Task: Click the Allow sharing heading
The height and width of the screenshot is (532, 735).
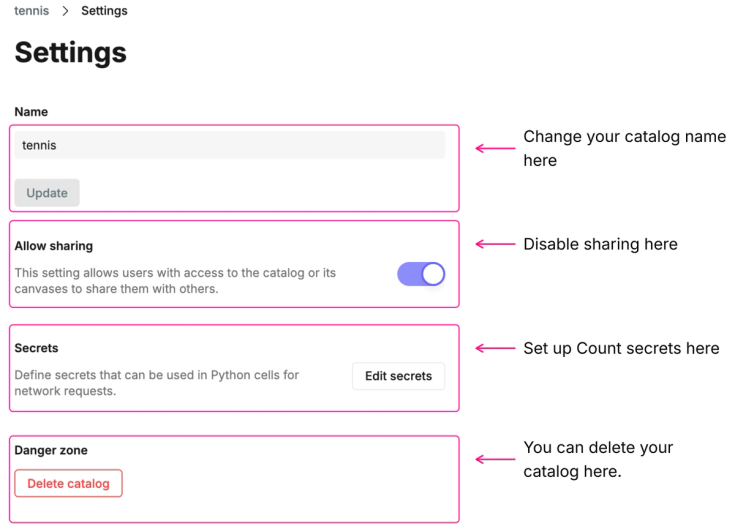Action: click(54, 245)
